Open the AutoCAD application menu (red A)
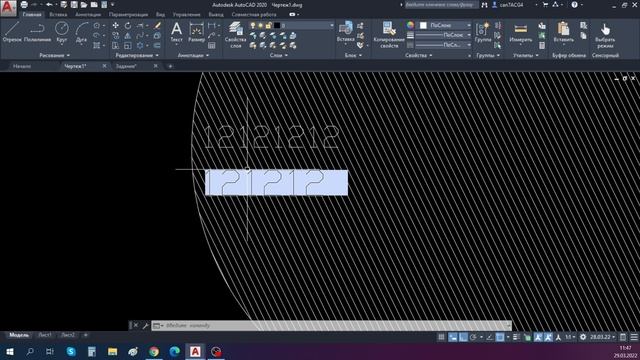This screenshot has height=360, width=640. (x=8, y=8)
